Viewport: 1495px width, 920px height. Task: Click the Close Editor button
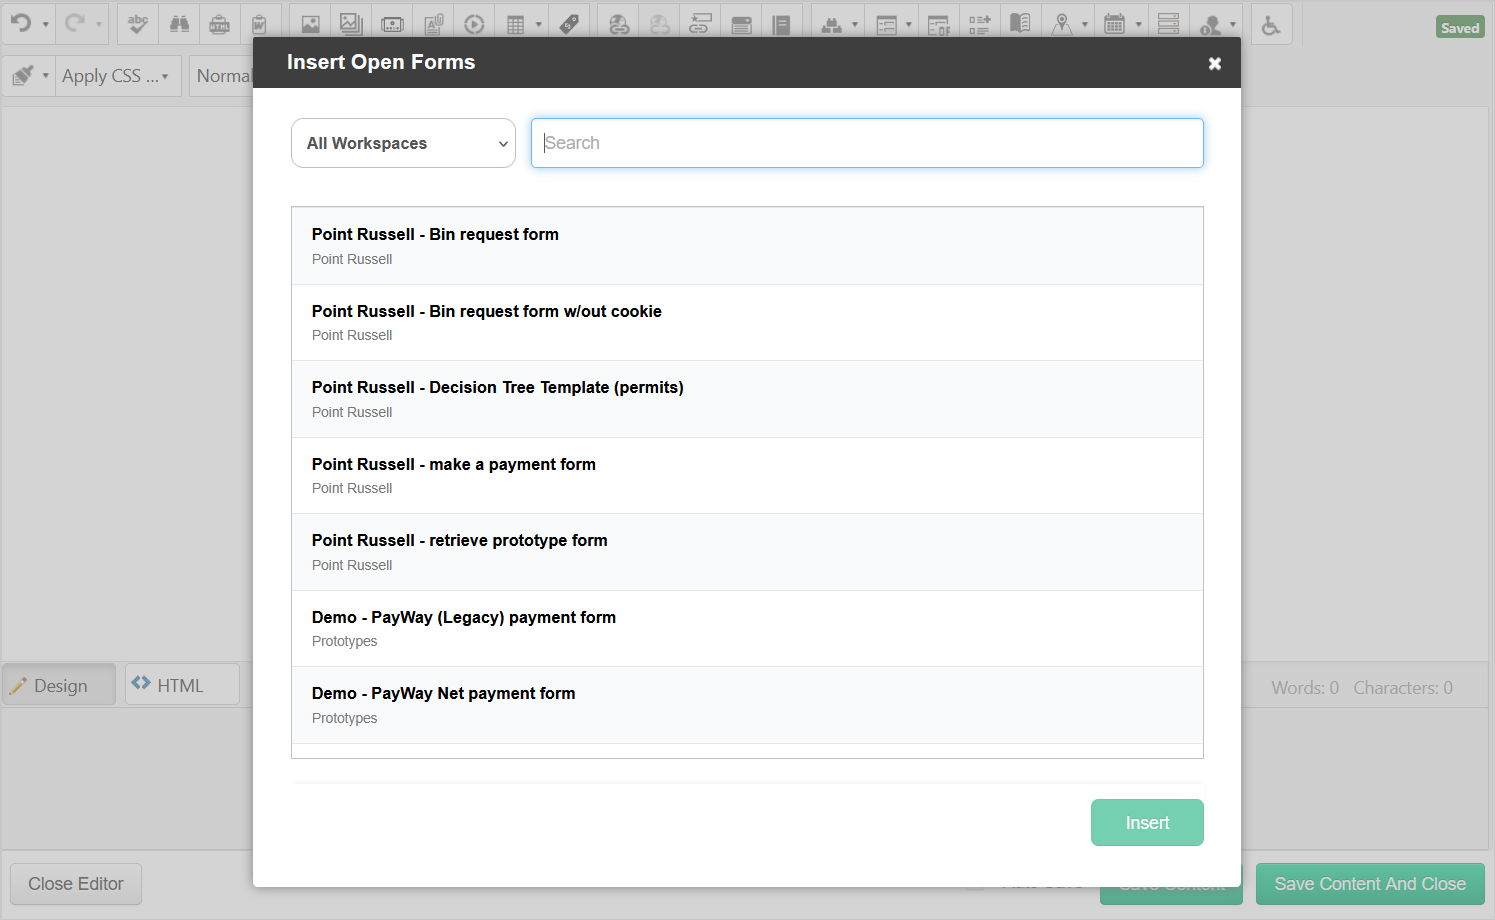[x=75, y=884]
